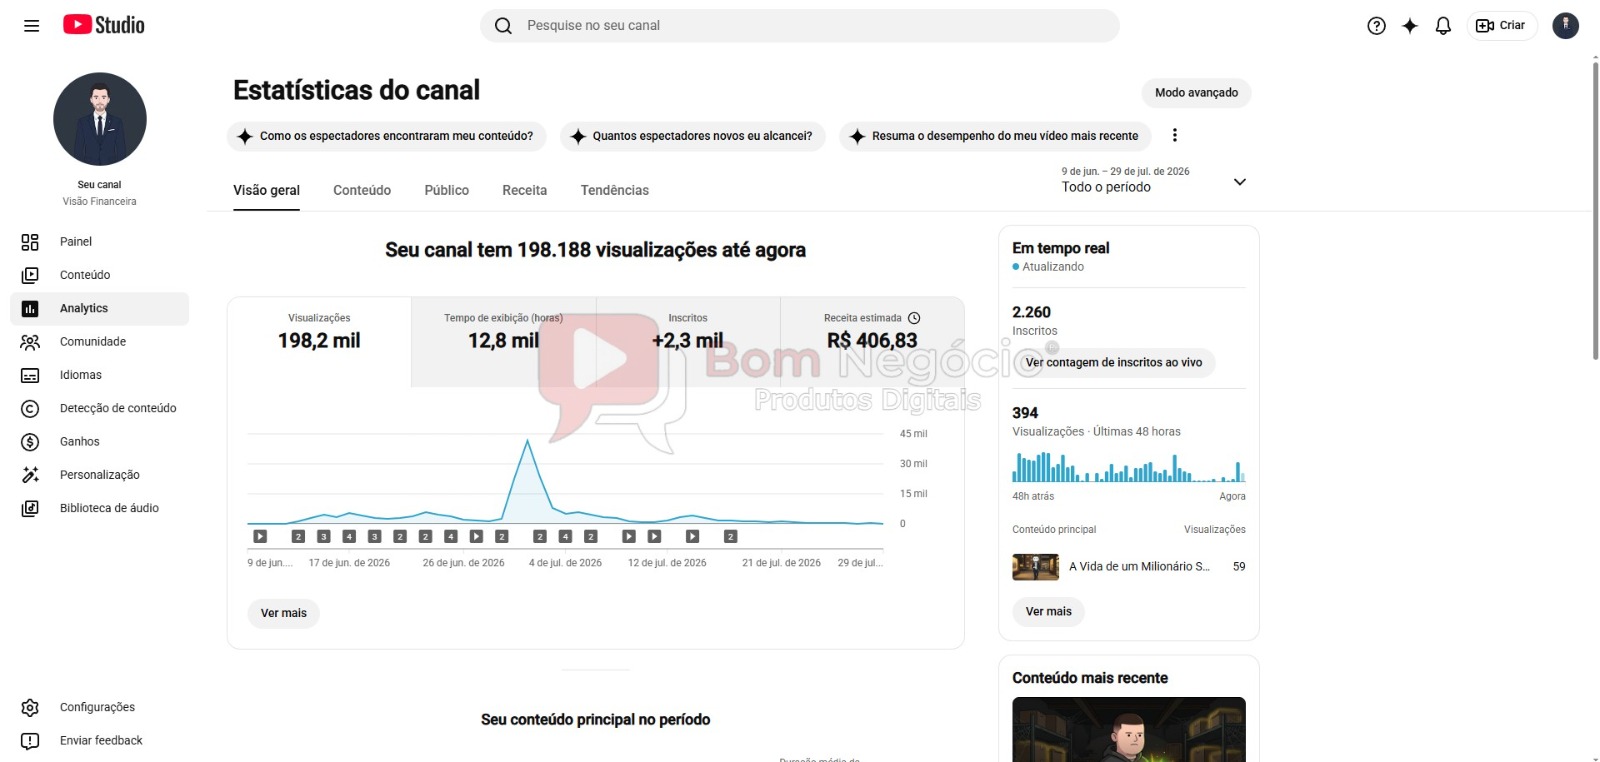Click Enviar feedback in the sidebar

coord(100,741)
